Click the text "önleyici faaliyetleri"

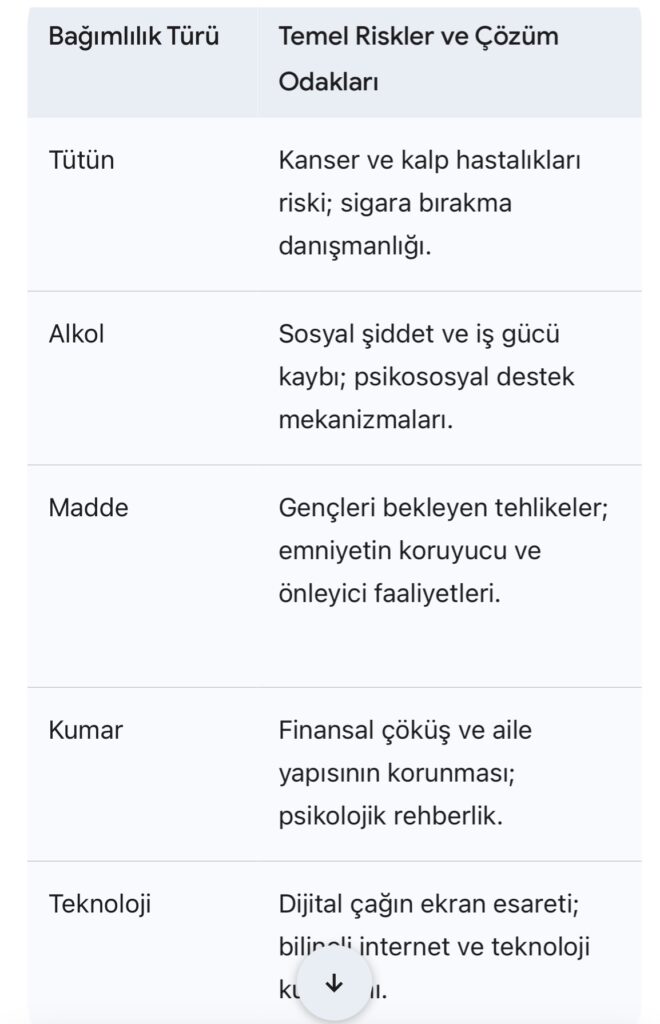click(x=388, y=594)
